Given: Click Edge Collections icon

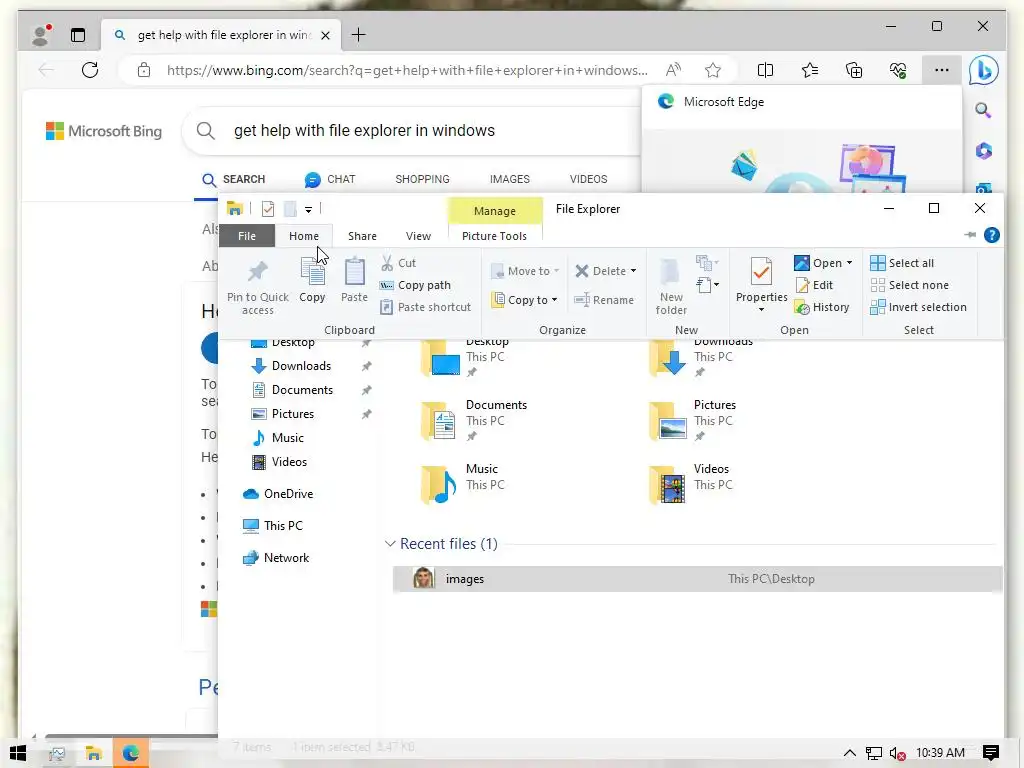Looking at the screenshot, I should point(854,70).
